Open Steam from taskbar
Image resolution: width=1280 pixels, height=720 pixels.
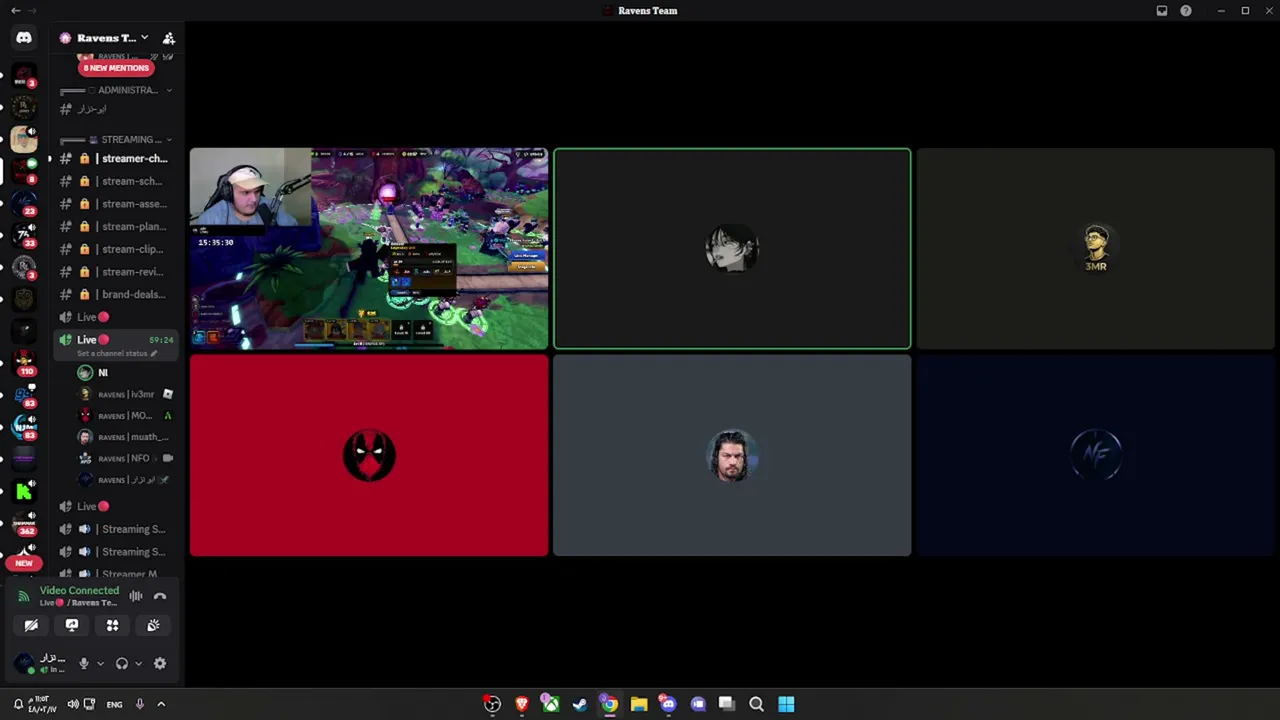(x=579, y=704)
